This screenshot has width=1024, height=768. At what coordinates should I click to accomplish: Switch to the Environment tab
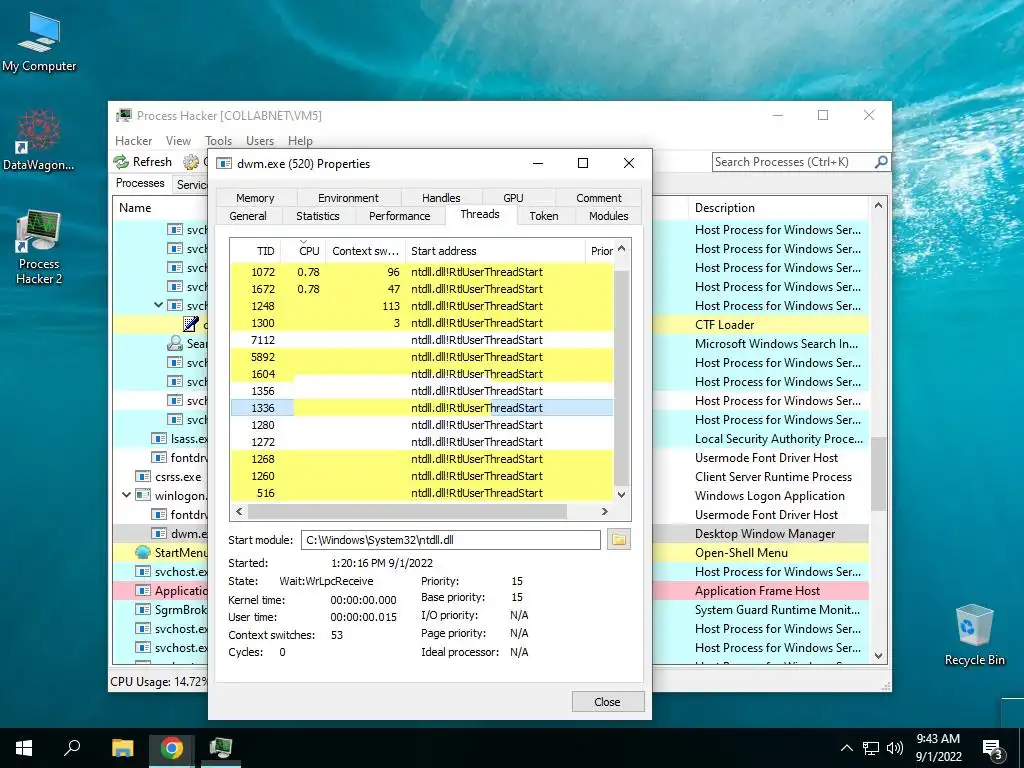348,198
